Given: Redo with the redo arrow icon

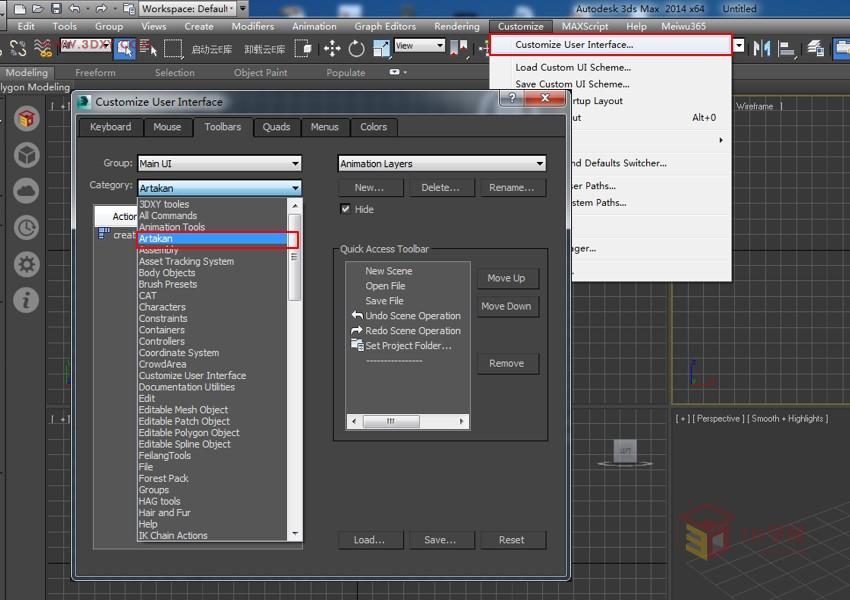Looking at the screenshot, I should (x=101, y=8).
